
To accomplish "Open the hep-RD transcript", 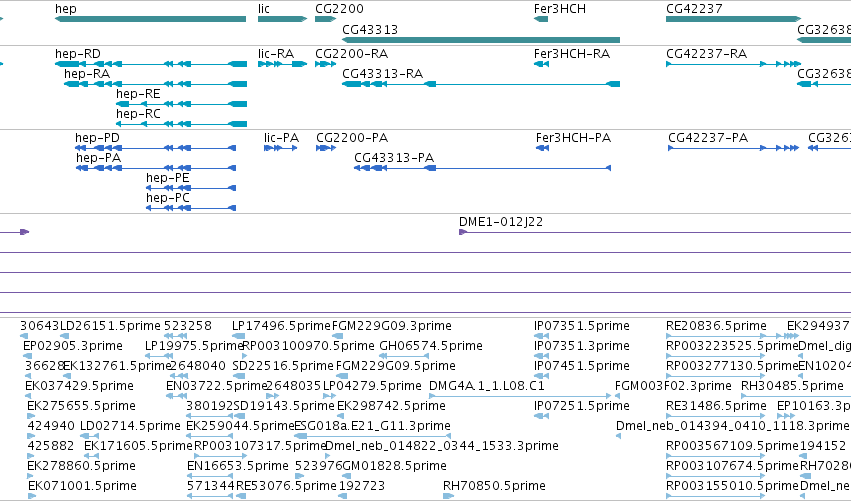I will click(78, 54).
